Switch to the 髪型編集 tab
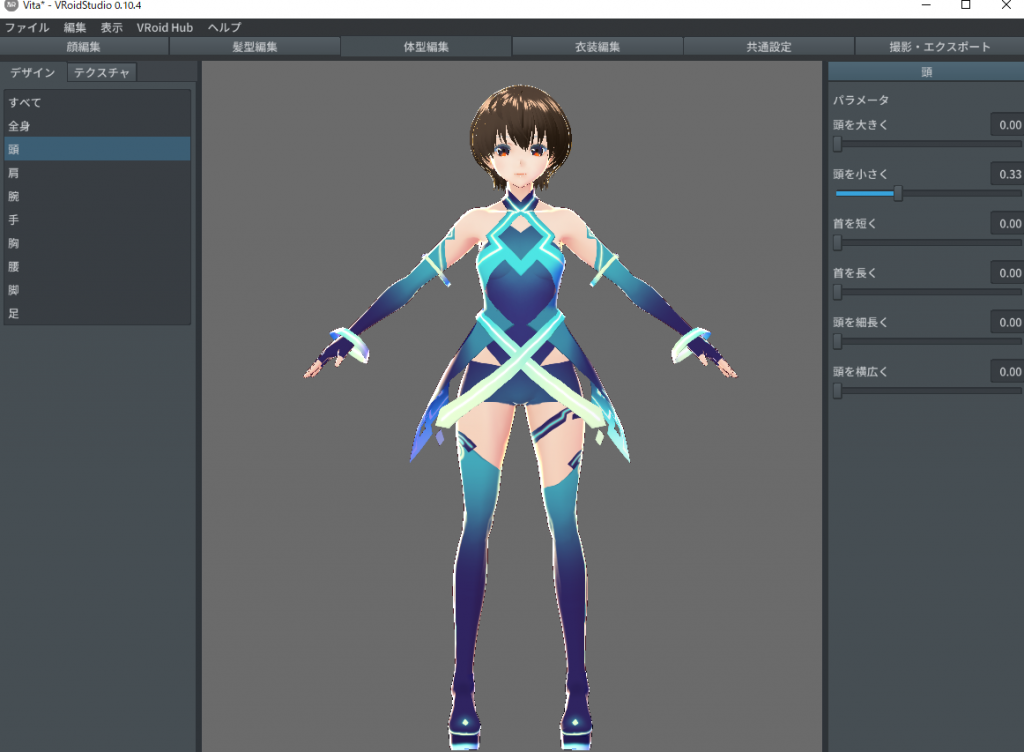The image size is (1024, 752). coord(255,47)
